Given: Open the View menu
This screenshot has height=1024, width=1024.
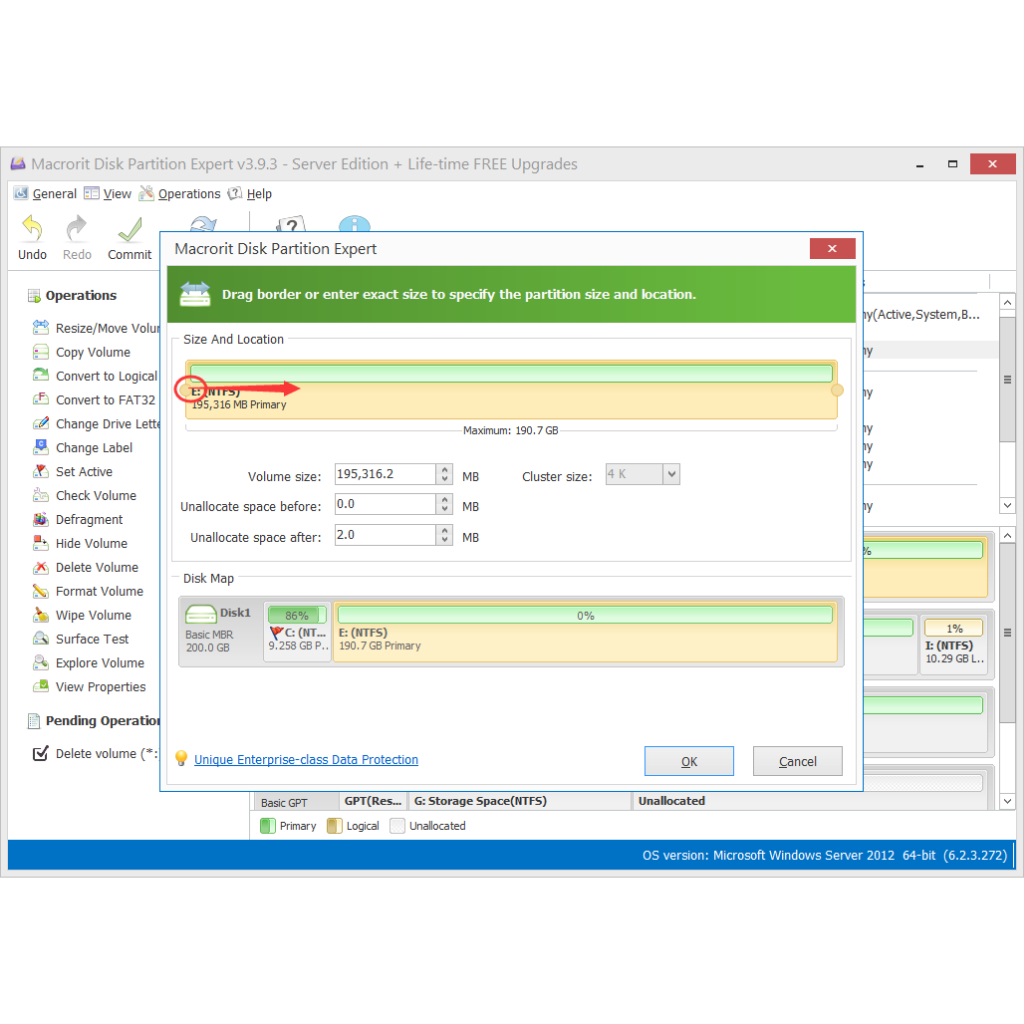Looking at the screenshot, I should [x=108, y=193].
